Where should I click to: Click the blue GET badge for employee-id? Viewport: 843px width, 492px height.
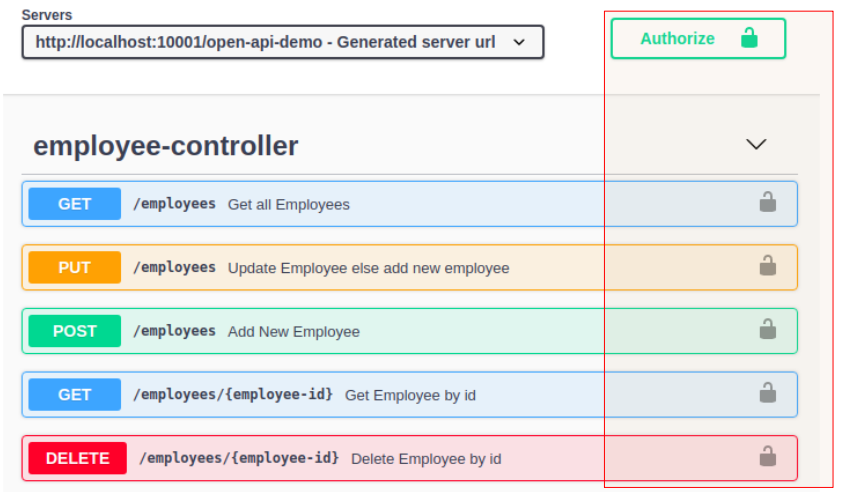[x=75, y=394]
